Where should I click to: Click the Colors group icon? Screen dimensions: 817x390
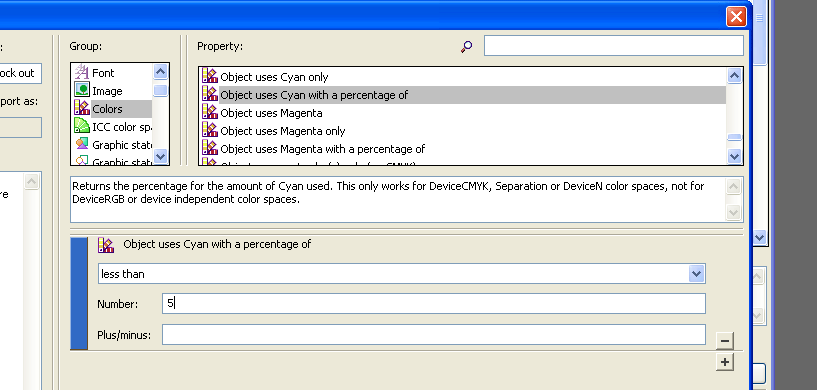click(81, 108)
